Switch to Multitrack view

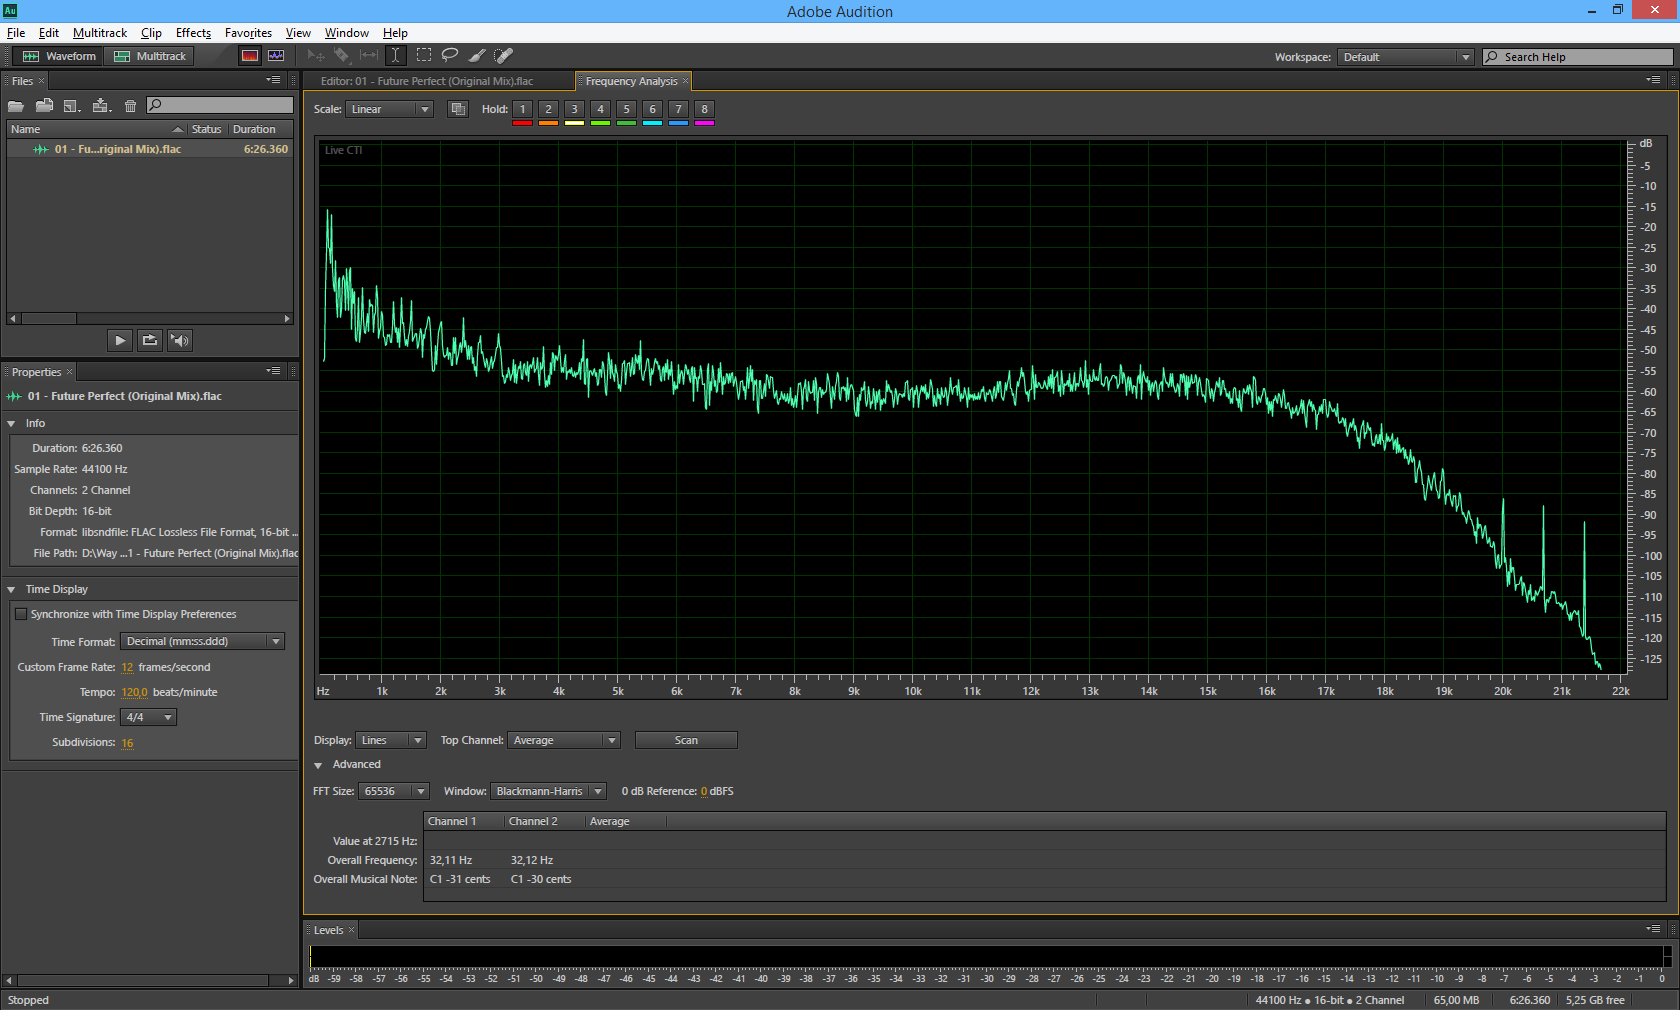point(150,56)
